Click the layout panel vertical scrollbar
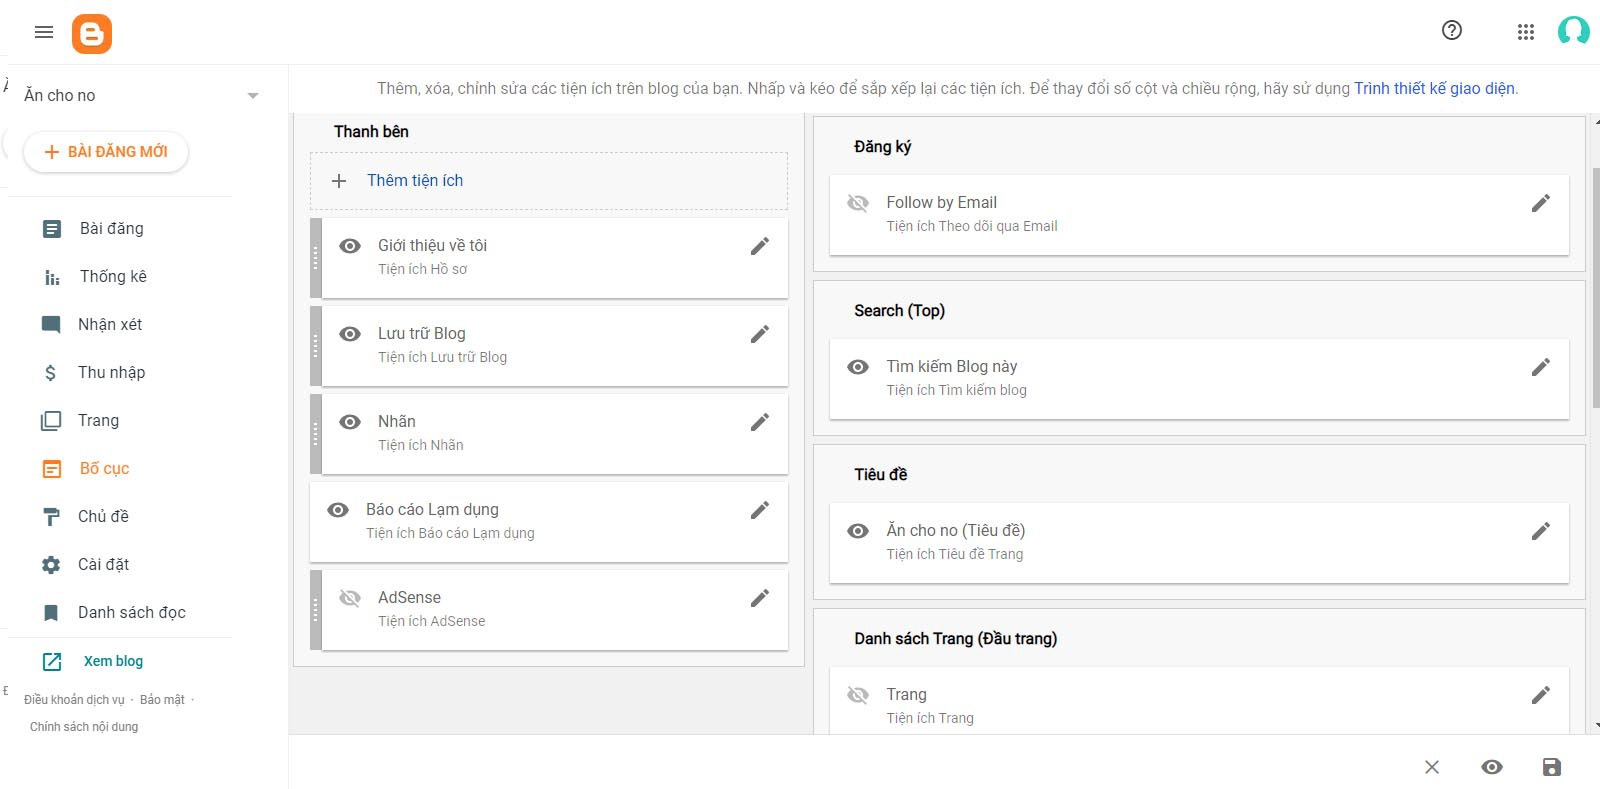The width and height of the screenshot is (1600, 789). click(1595, 288)
